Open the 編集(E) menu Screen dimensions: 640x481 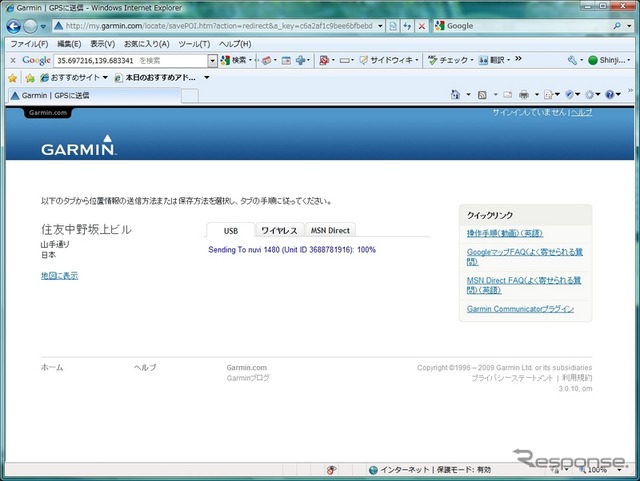(x=69, y=44)
